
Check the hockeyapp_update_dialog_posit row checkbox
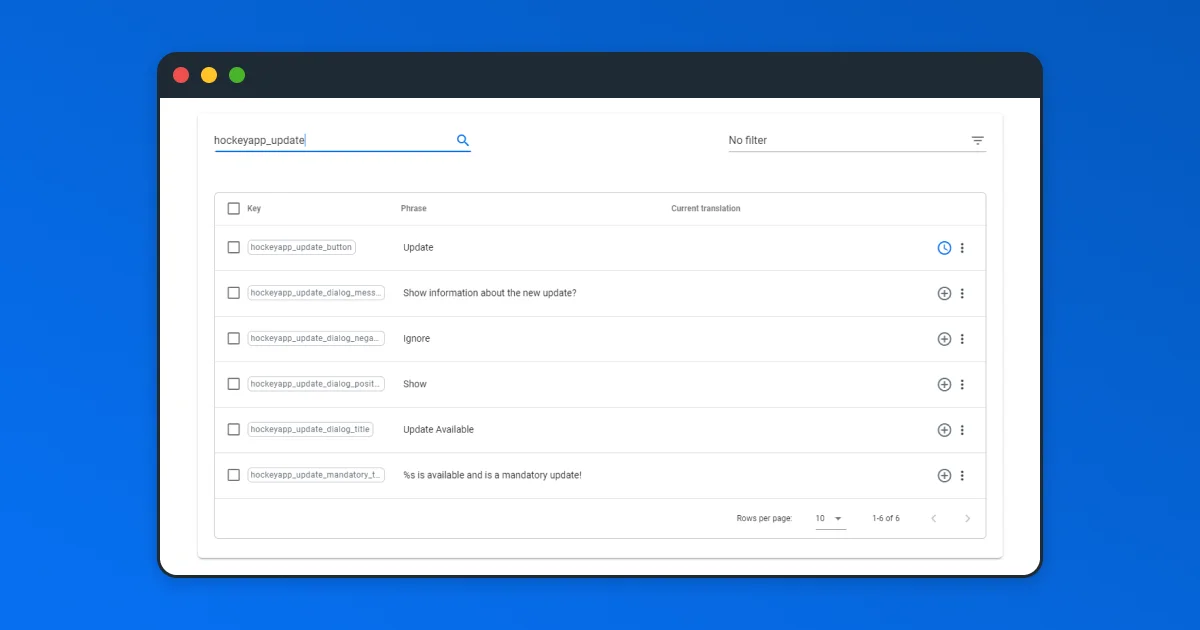tap(234, 384)
